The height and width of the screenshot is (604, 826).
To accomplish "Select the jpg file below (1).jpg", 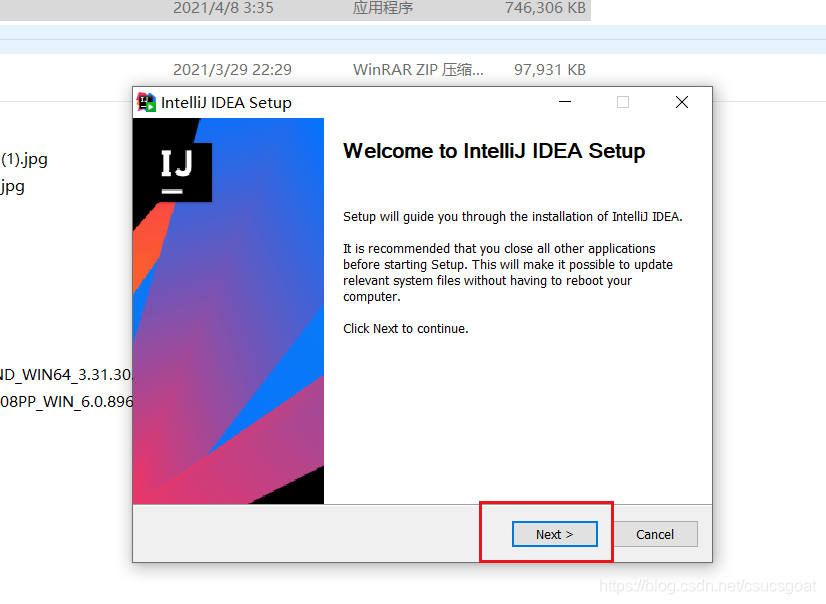I will 12,186.
